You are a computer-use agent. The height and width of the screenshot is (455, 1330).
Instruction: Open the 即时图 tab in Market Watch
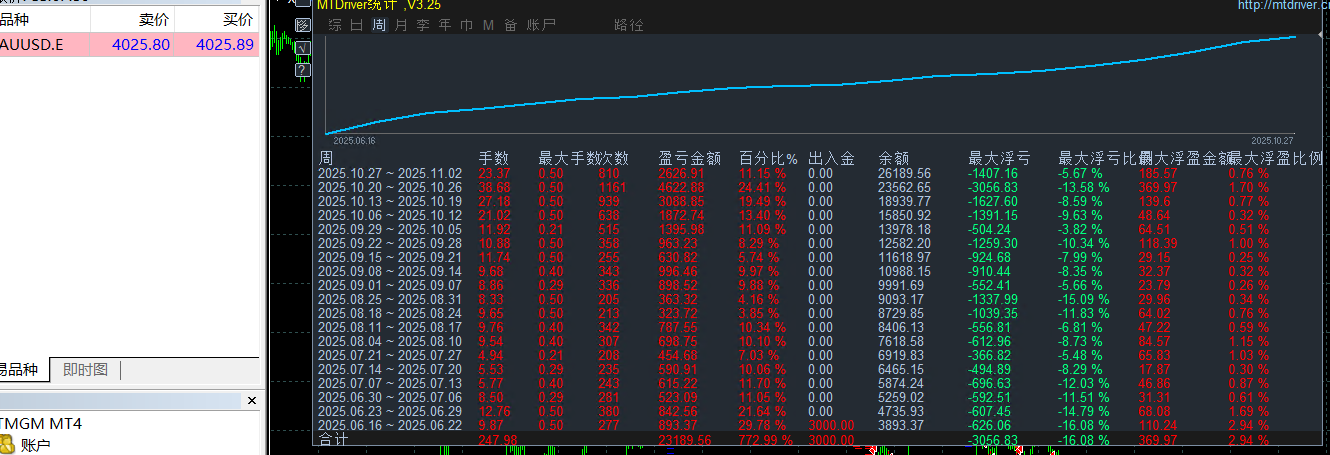(85, 370)
